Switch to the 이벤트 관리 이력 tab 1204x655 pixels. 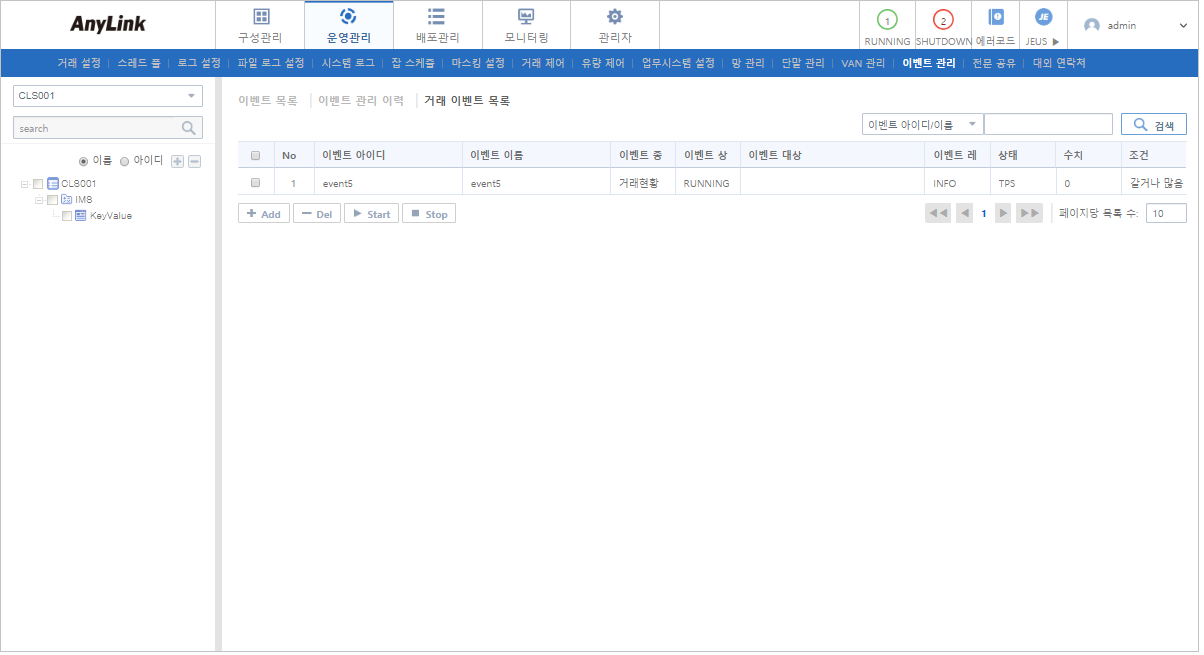pyautogui.click(x=360, y=101)
